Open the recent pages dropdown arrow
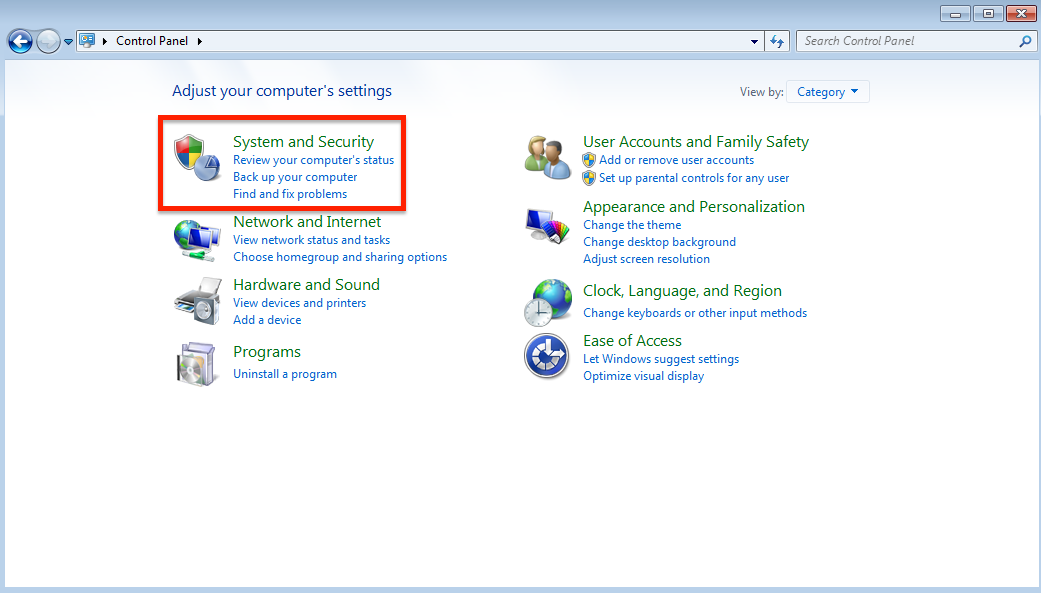Screen dimensions: 1041x593 [69, 41]
